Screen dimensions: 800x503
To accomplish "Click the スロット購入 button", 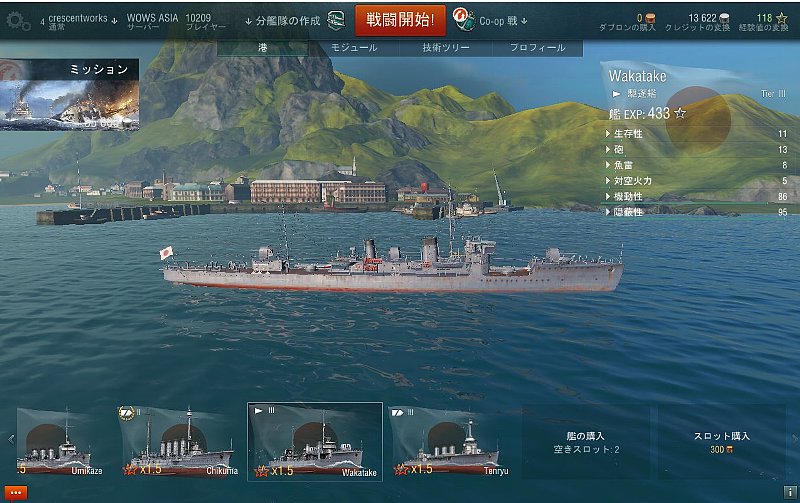I will point(721,442).
